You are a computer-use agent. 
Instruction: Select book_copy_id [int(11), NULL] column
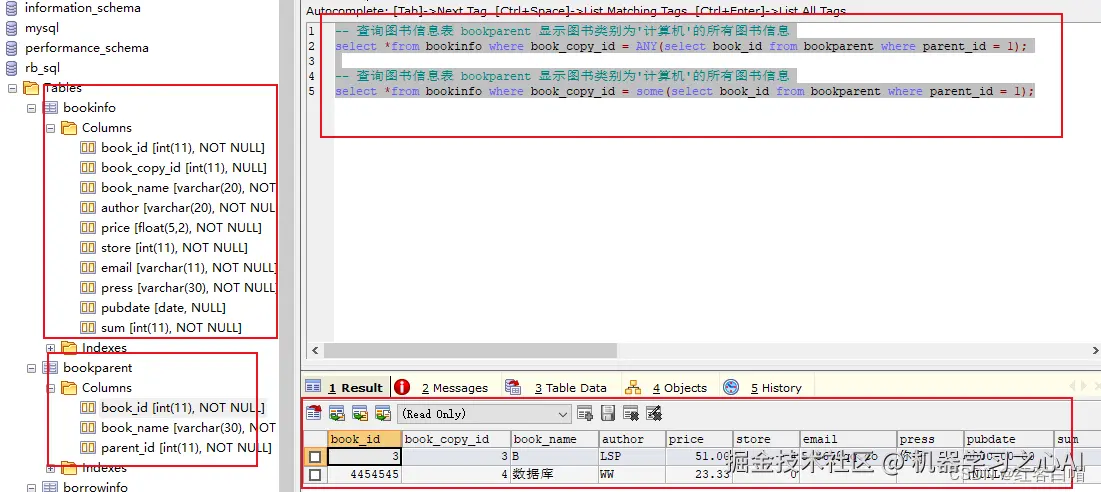point(184,168)
